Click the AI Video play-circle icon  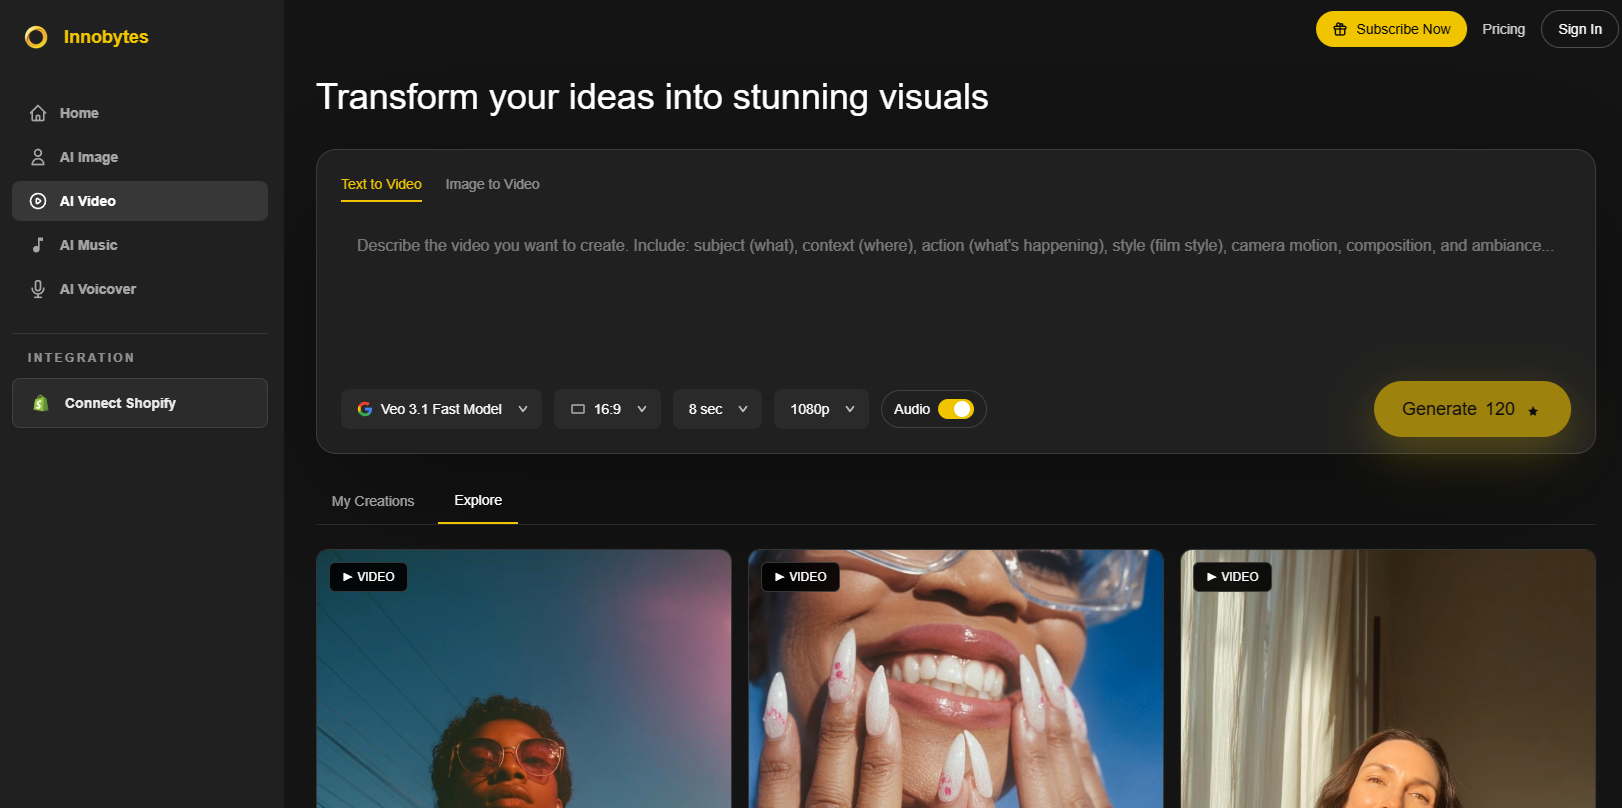pos(38,201)
